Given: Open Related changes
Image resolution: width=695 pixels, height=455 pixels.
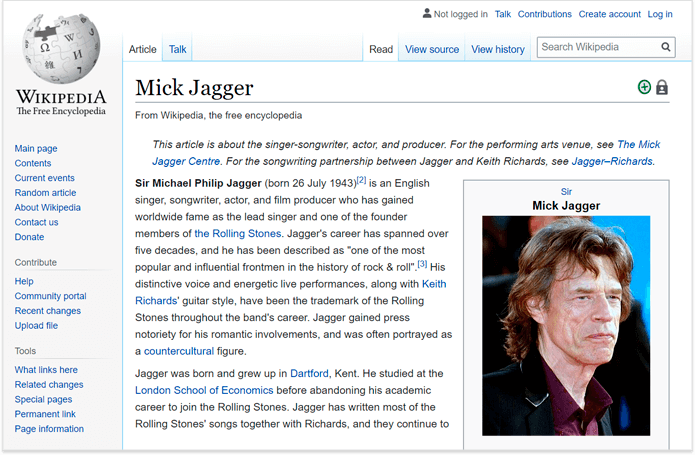Looking at the screenshot, I should click(49, 385).
